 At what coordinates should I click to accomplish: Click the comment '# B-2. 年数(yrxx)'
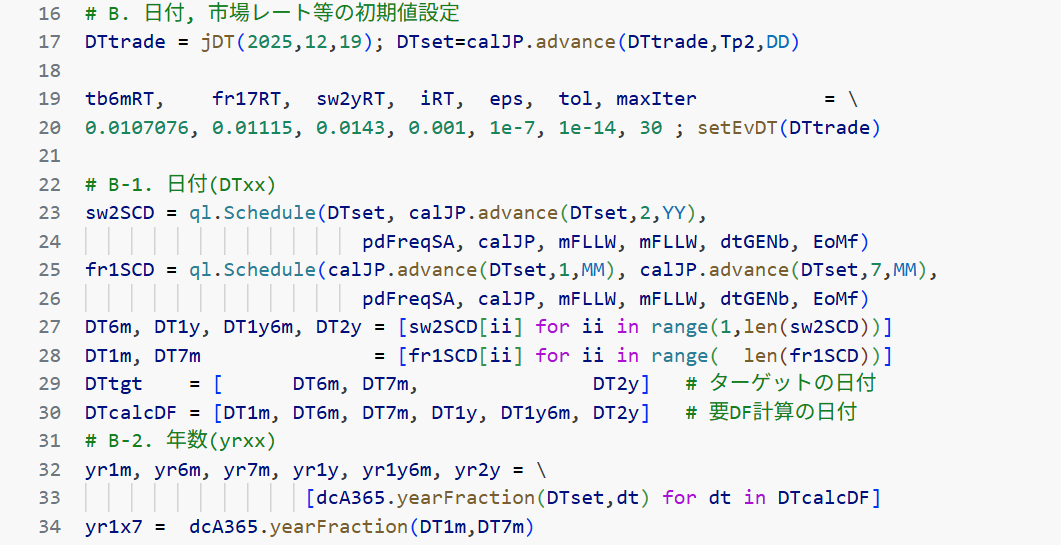click(181, 441)
